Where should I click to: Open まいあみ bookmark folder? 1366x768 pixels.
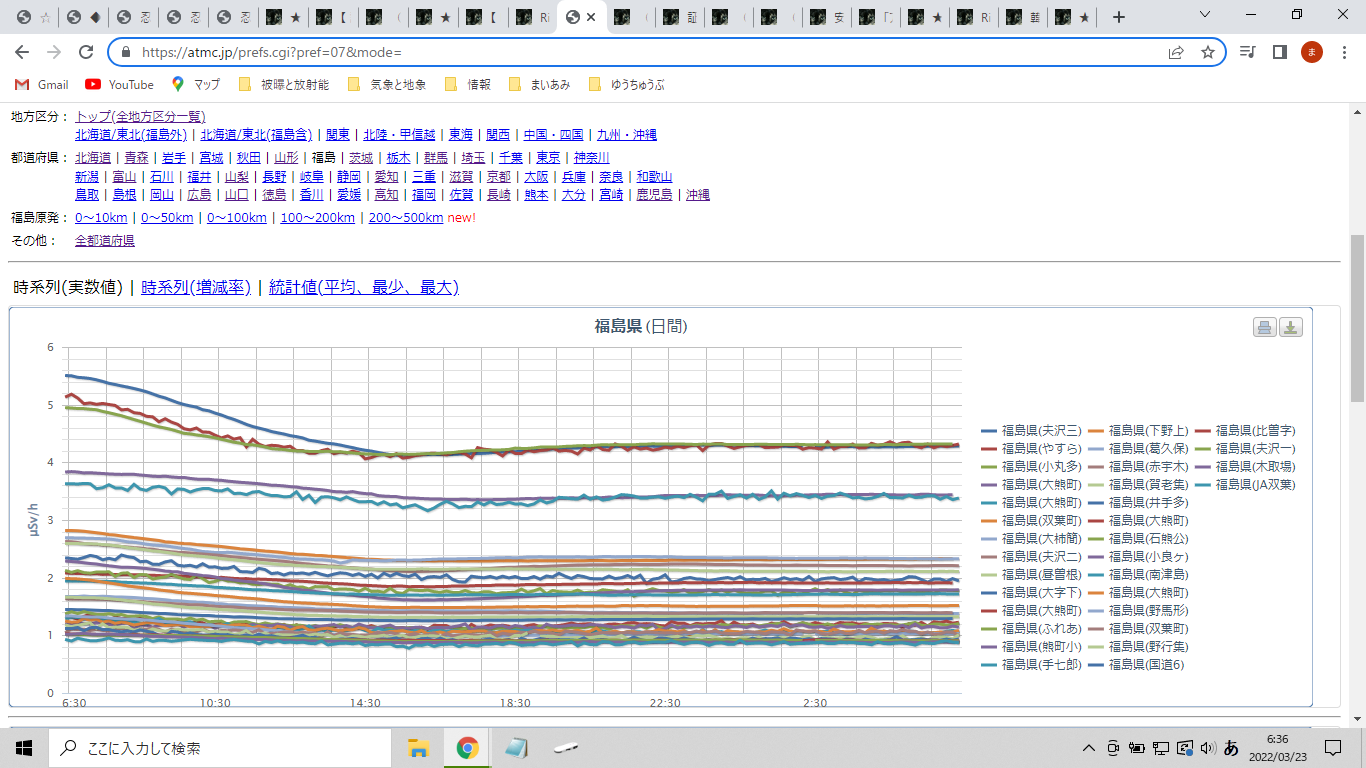point(540,85)
